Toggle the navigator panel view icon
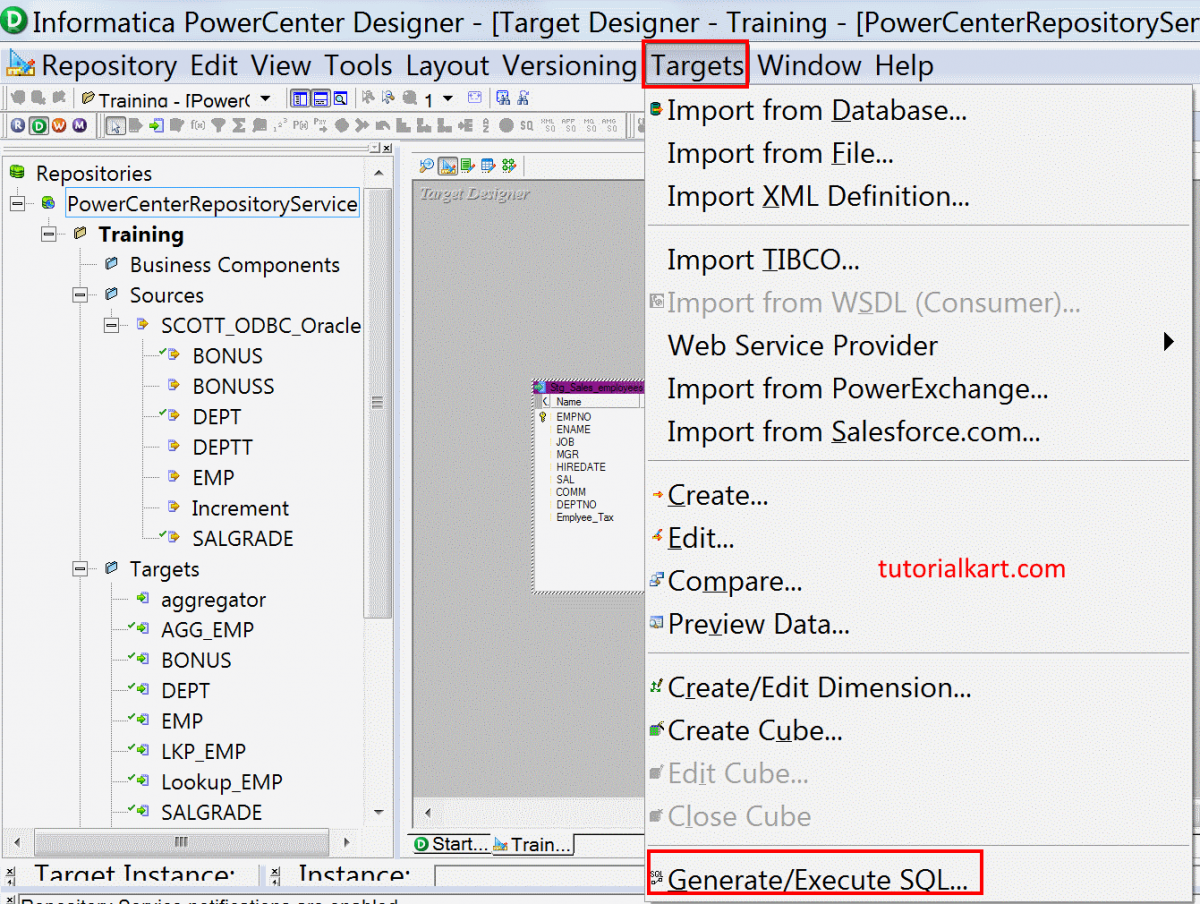 click(299, 97)
